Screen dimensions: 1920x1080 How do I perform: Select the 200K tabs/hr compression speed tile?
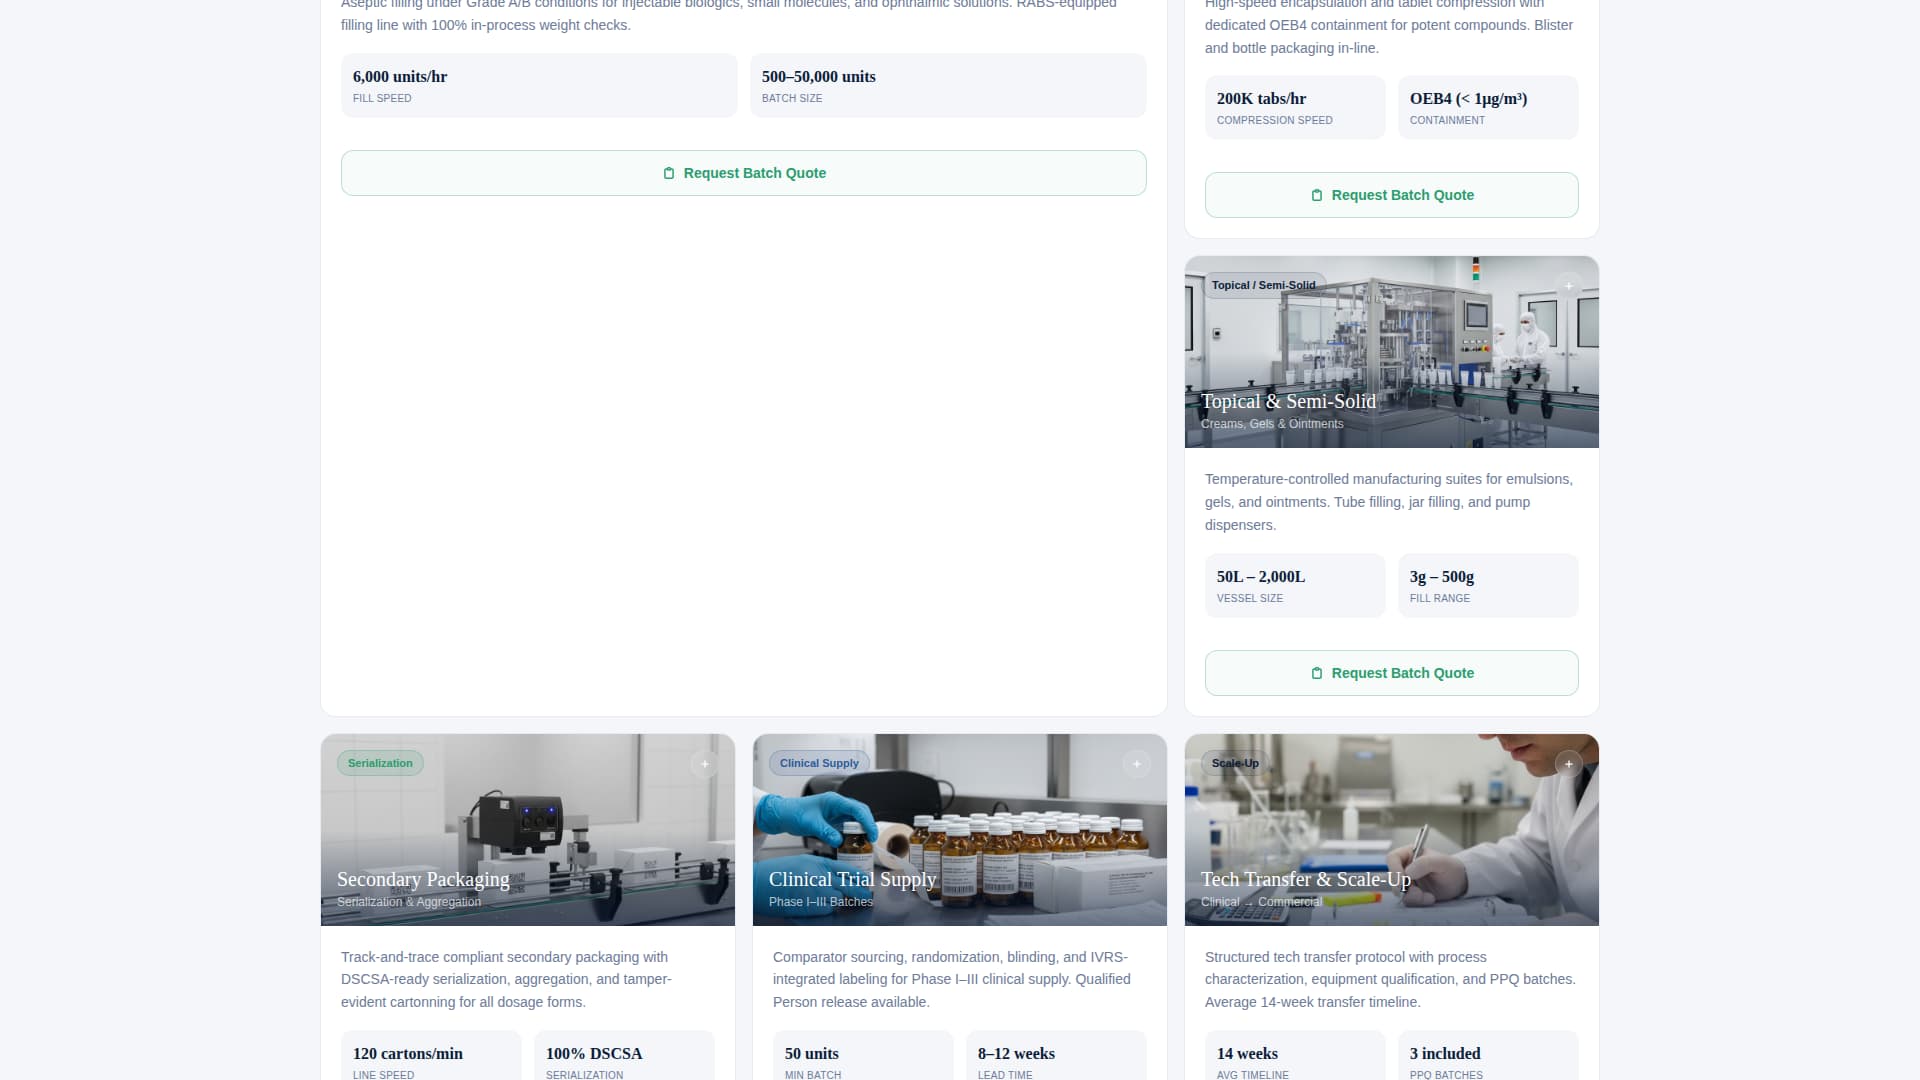pyautogui.click(x=1294, y=107)
